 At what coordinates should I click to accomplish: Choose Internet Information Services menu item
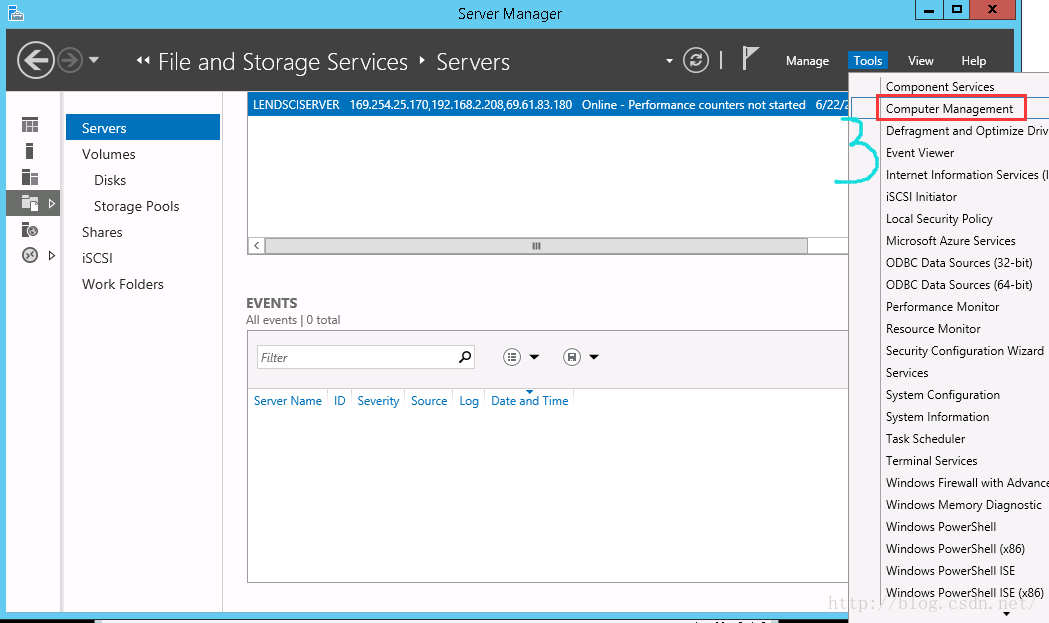coord(967,175)
